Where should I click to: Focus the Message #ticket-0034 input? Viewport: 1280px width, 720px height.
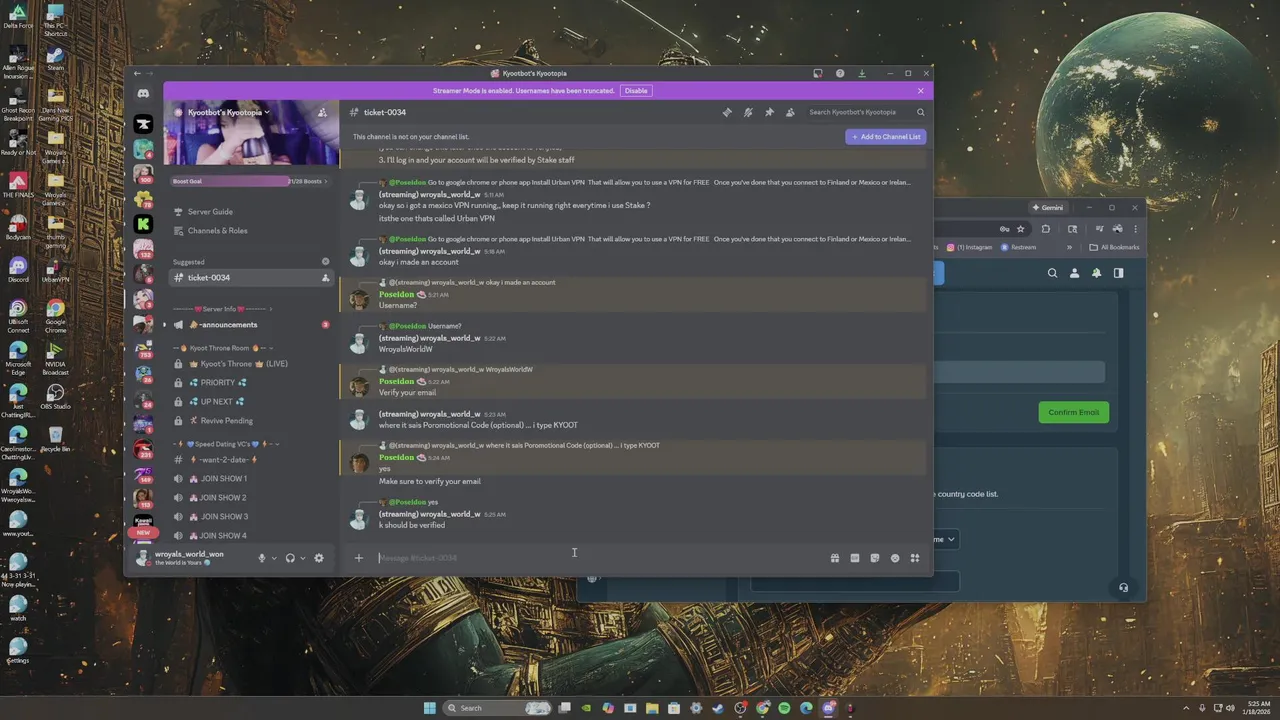[600, 558]
